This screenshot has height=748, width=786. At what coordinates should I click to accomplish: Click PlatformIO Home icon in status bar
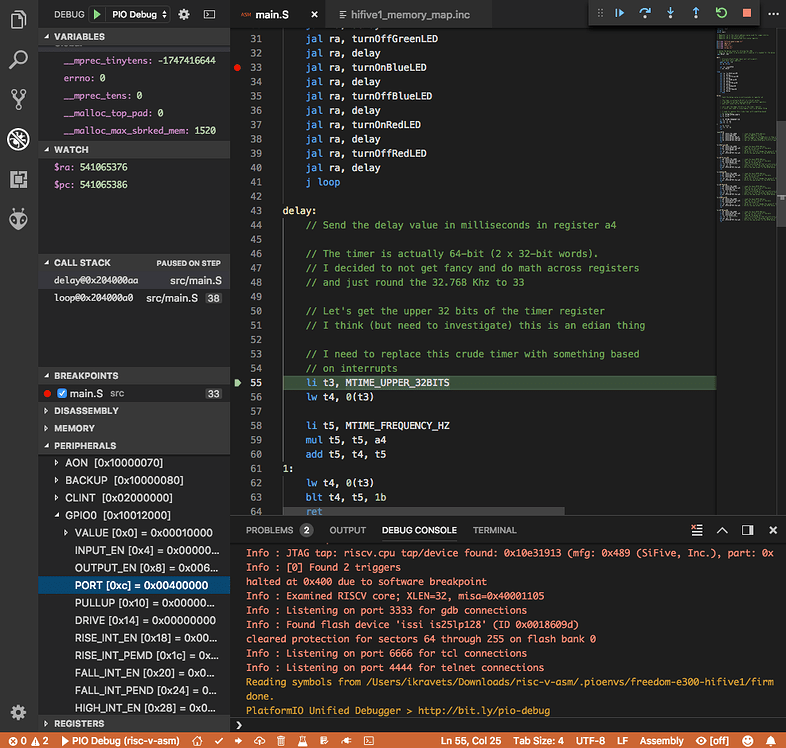(198, 740)
